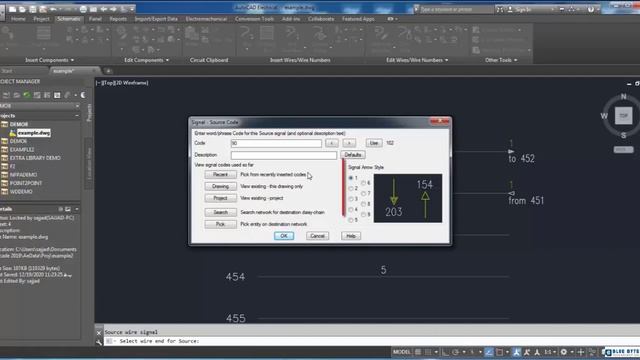Screen dimensions: 640x360
Task: Click the crescent-shaped icon ending Project Manager toolbar
Action: pos(83,95)
